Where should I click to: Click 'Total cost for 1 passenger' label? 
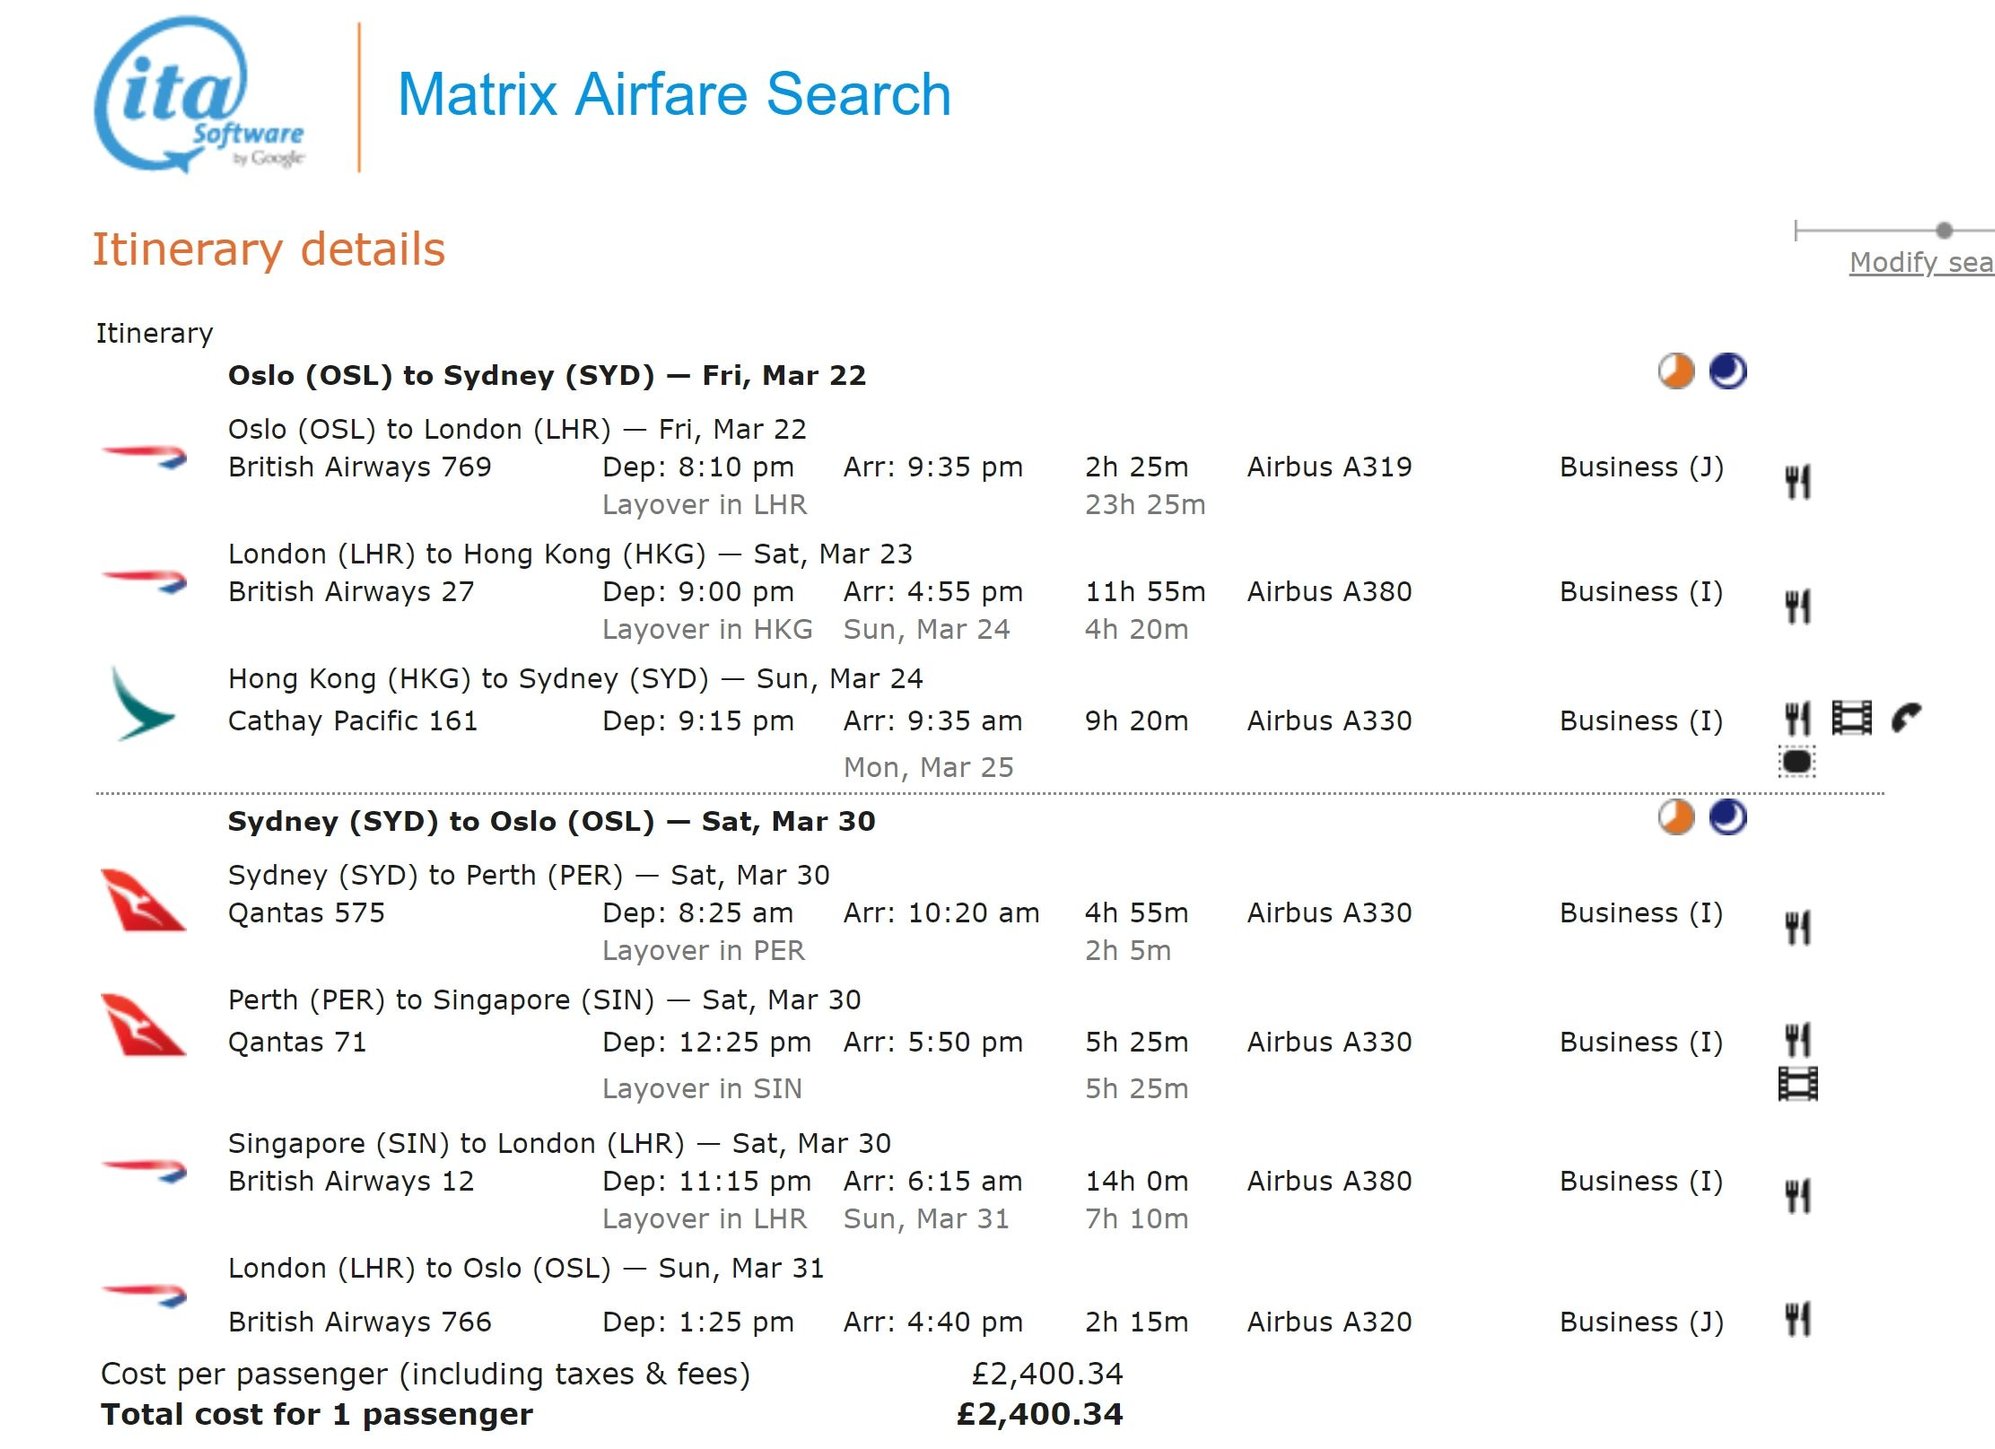coord(317,1415)
